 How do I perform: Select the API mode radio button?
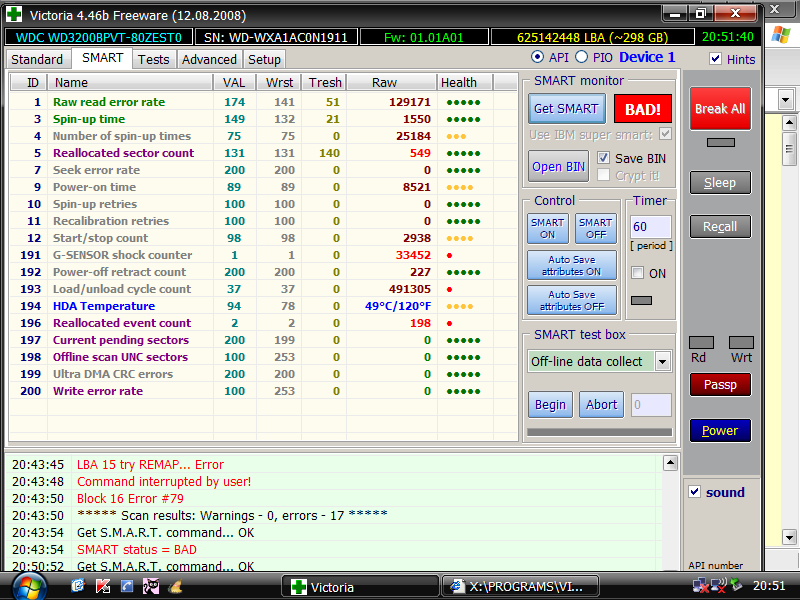pyautogui.click(x=537, y=57)
